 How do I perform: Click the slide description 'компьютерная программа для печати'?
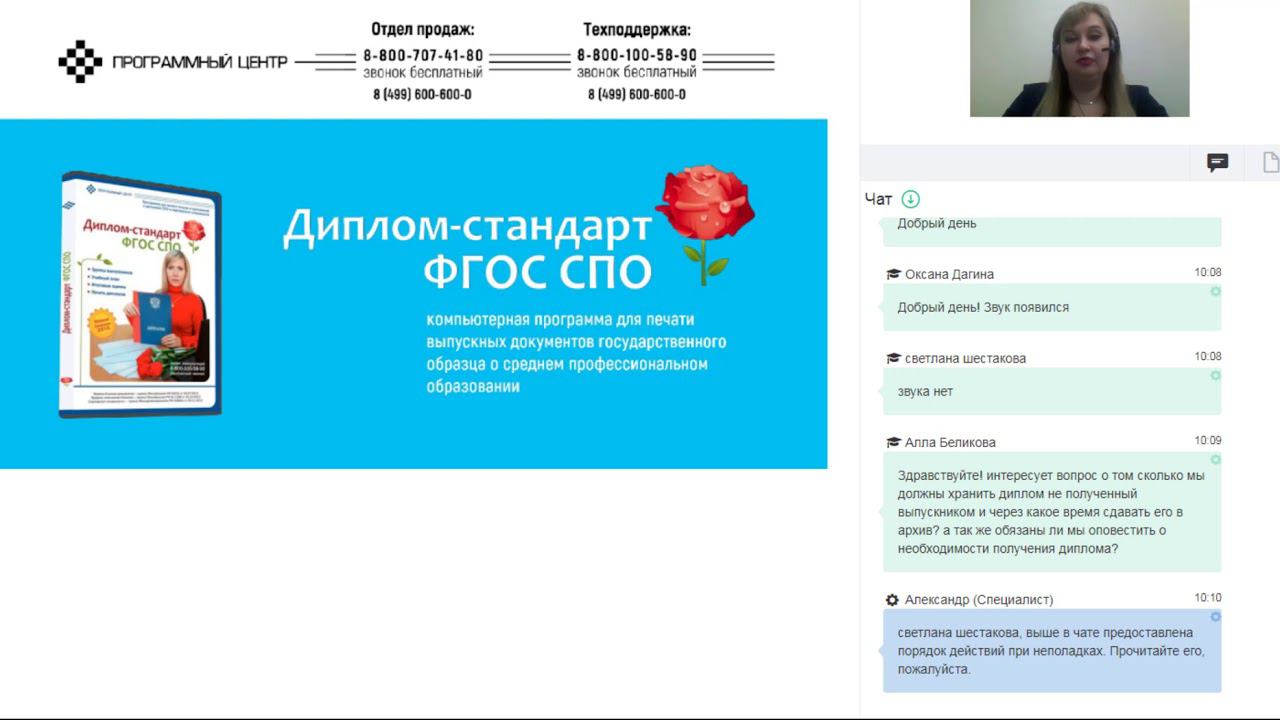tap(577, 353)
